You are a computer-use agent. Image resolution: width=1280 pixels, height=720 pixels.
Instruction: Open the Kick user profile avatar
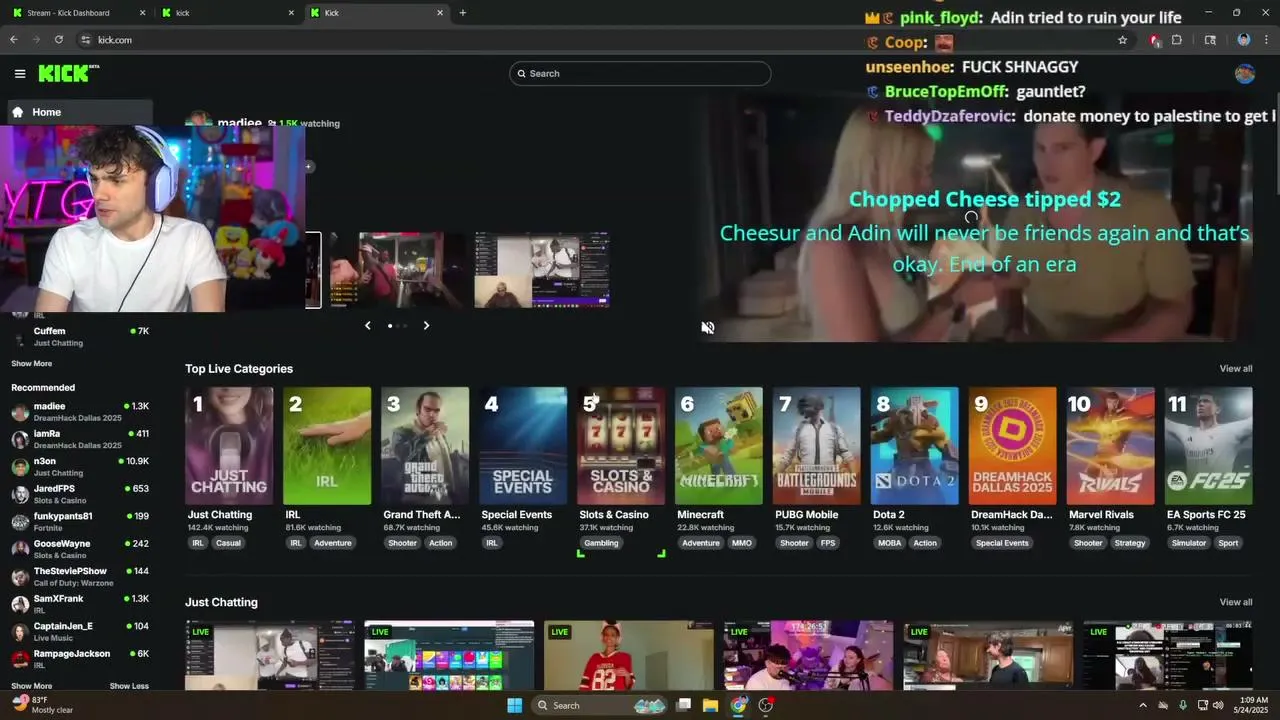[1245, 73]
